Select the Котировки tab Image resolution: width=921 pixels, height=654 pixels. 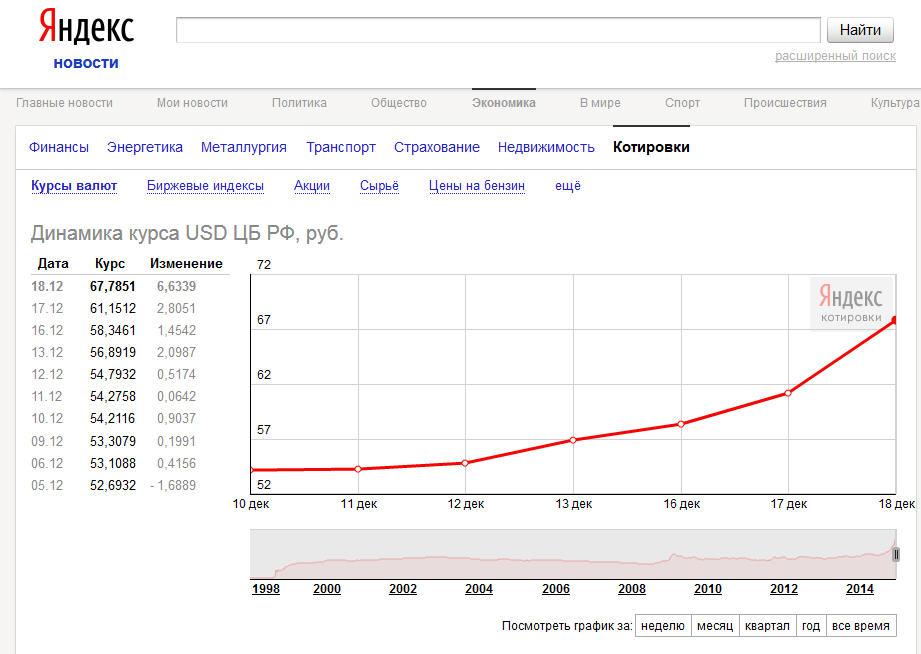click(651, 147)
